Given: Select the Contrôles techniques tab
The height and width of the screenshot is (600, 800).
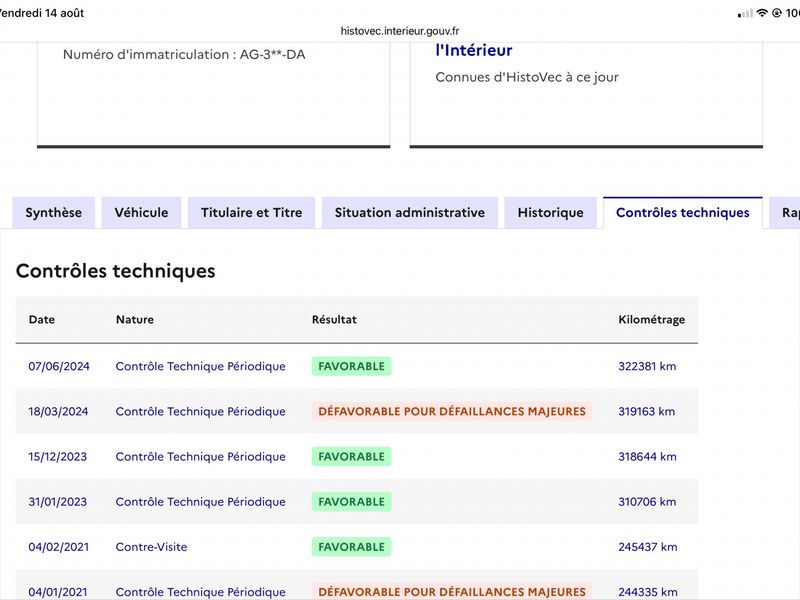Looking at the screenshot, I should 683,212.
